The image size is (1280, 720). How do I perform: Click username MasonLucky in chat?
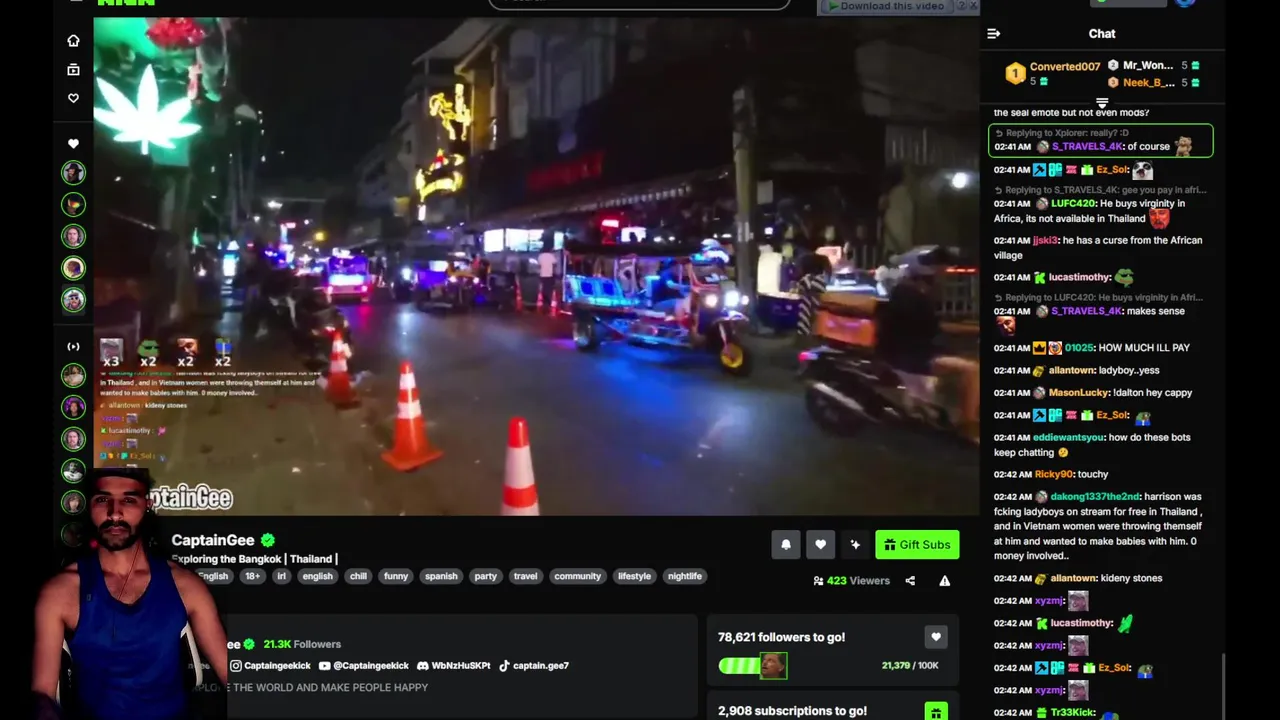(x=1078, y=393)
